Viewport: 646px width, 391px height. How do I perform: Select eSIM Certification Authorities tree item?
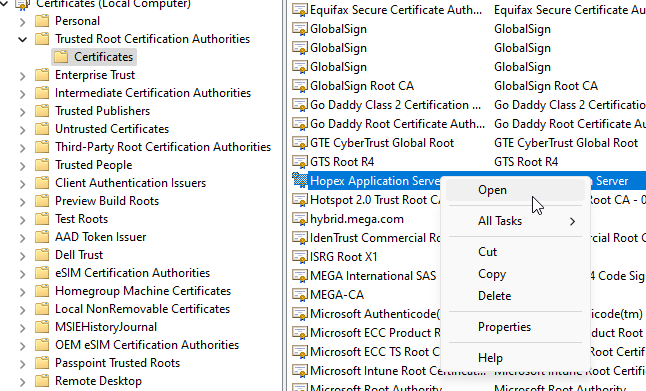pyautogui.click(x=132, y=273)
